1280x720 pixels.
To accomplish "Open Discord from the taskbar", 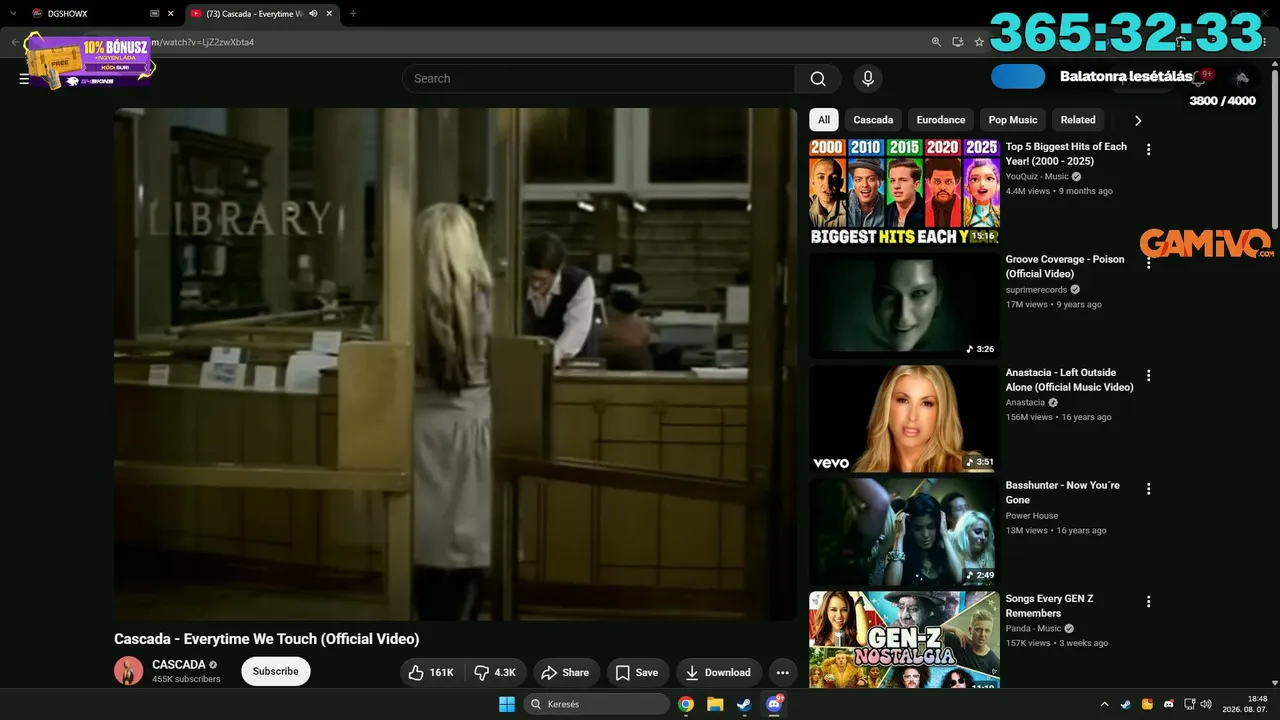I will point(773,704).
